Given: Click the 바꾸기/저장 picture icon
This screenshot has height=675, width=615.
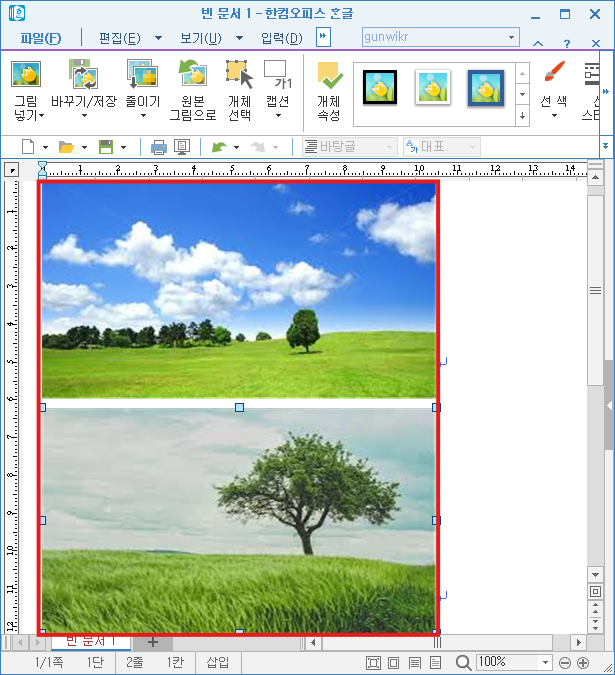Looking at the screenshot, I should (83, 74).
